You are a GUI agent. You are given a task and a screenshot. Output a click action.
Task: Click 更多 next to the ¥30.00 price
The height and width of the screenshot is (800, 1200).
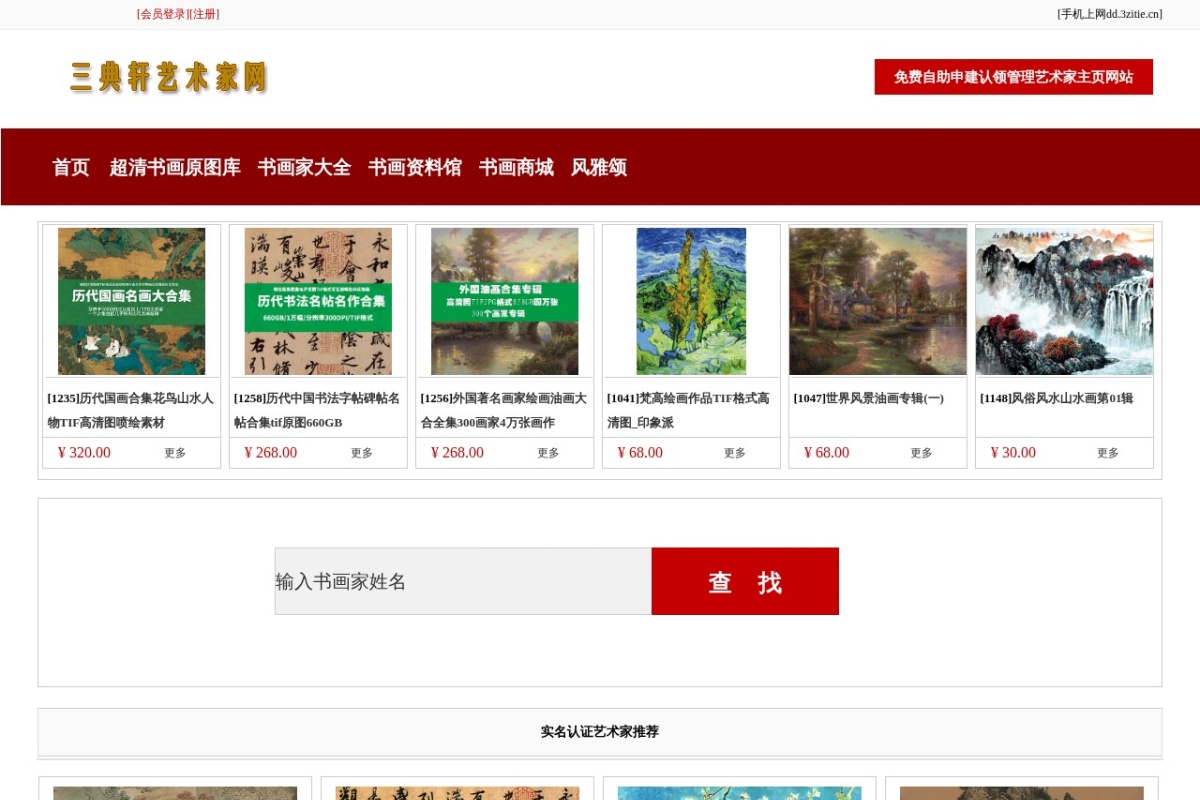coord(1108,453)
